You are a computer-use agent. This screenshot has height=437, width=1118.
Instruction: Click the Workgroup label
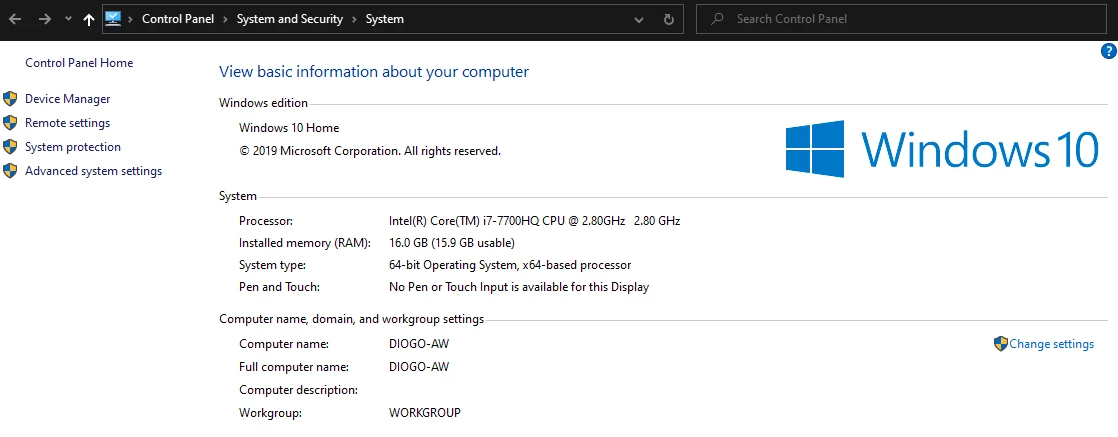[271, 413]
